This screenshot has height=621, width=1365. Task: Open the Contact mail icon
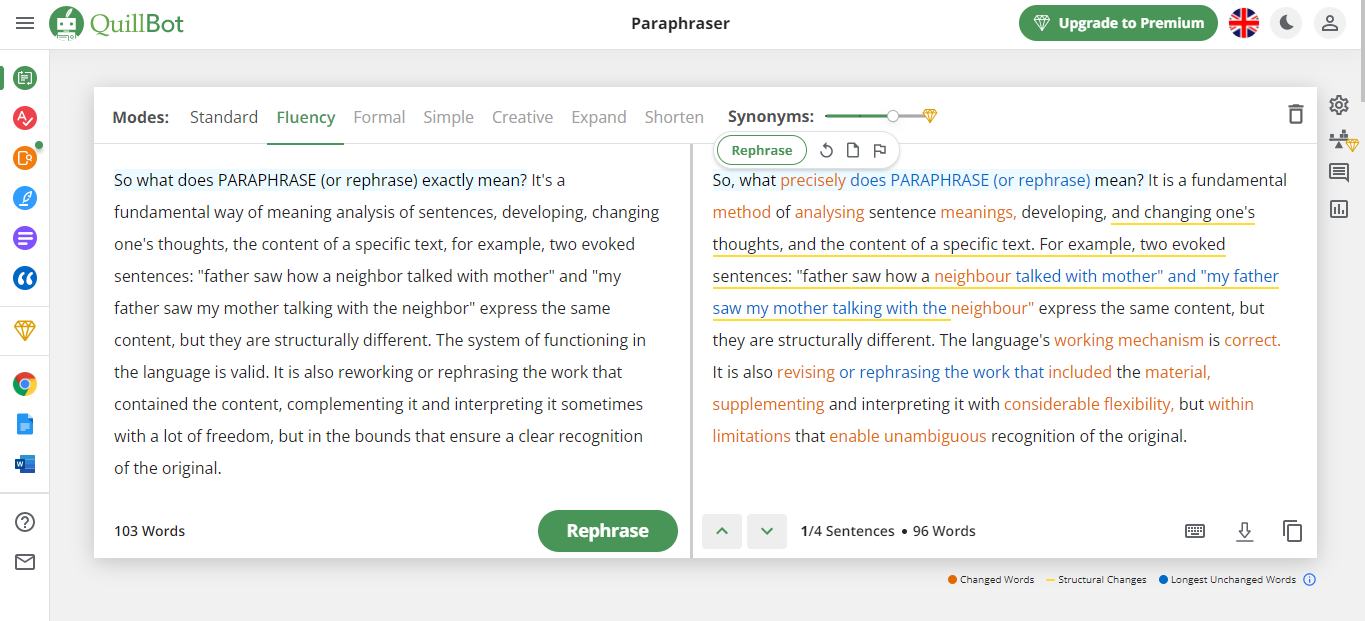25,562
